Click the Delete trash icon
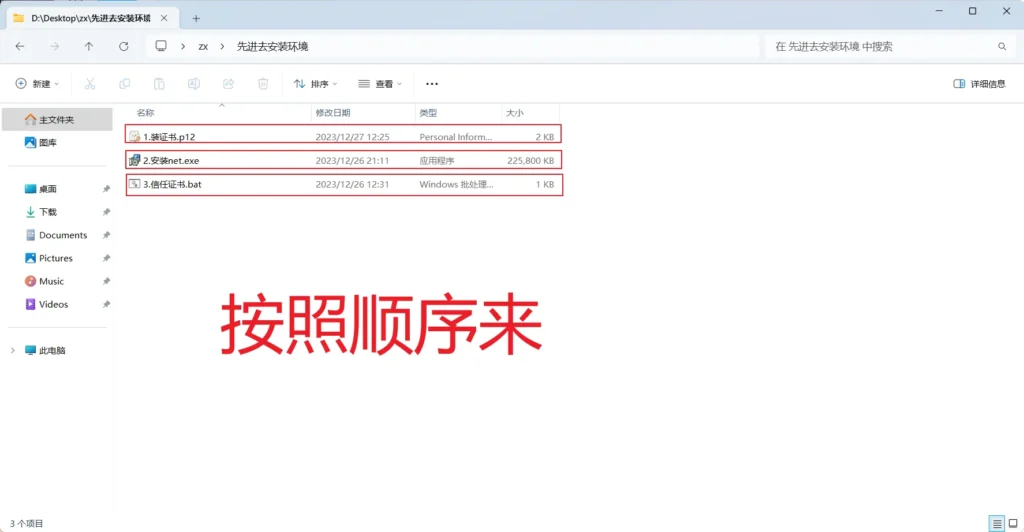The height and width of the screenshot is (532, 1024). [263, 84]
